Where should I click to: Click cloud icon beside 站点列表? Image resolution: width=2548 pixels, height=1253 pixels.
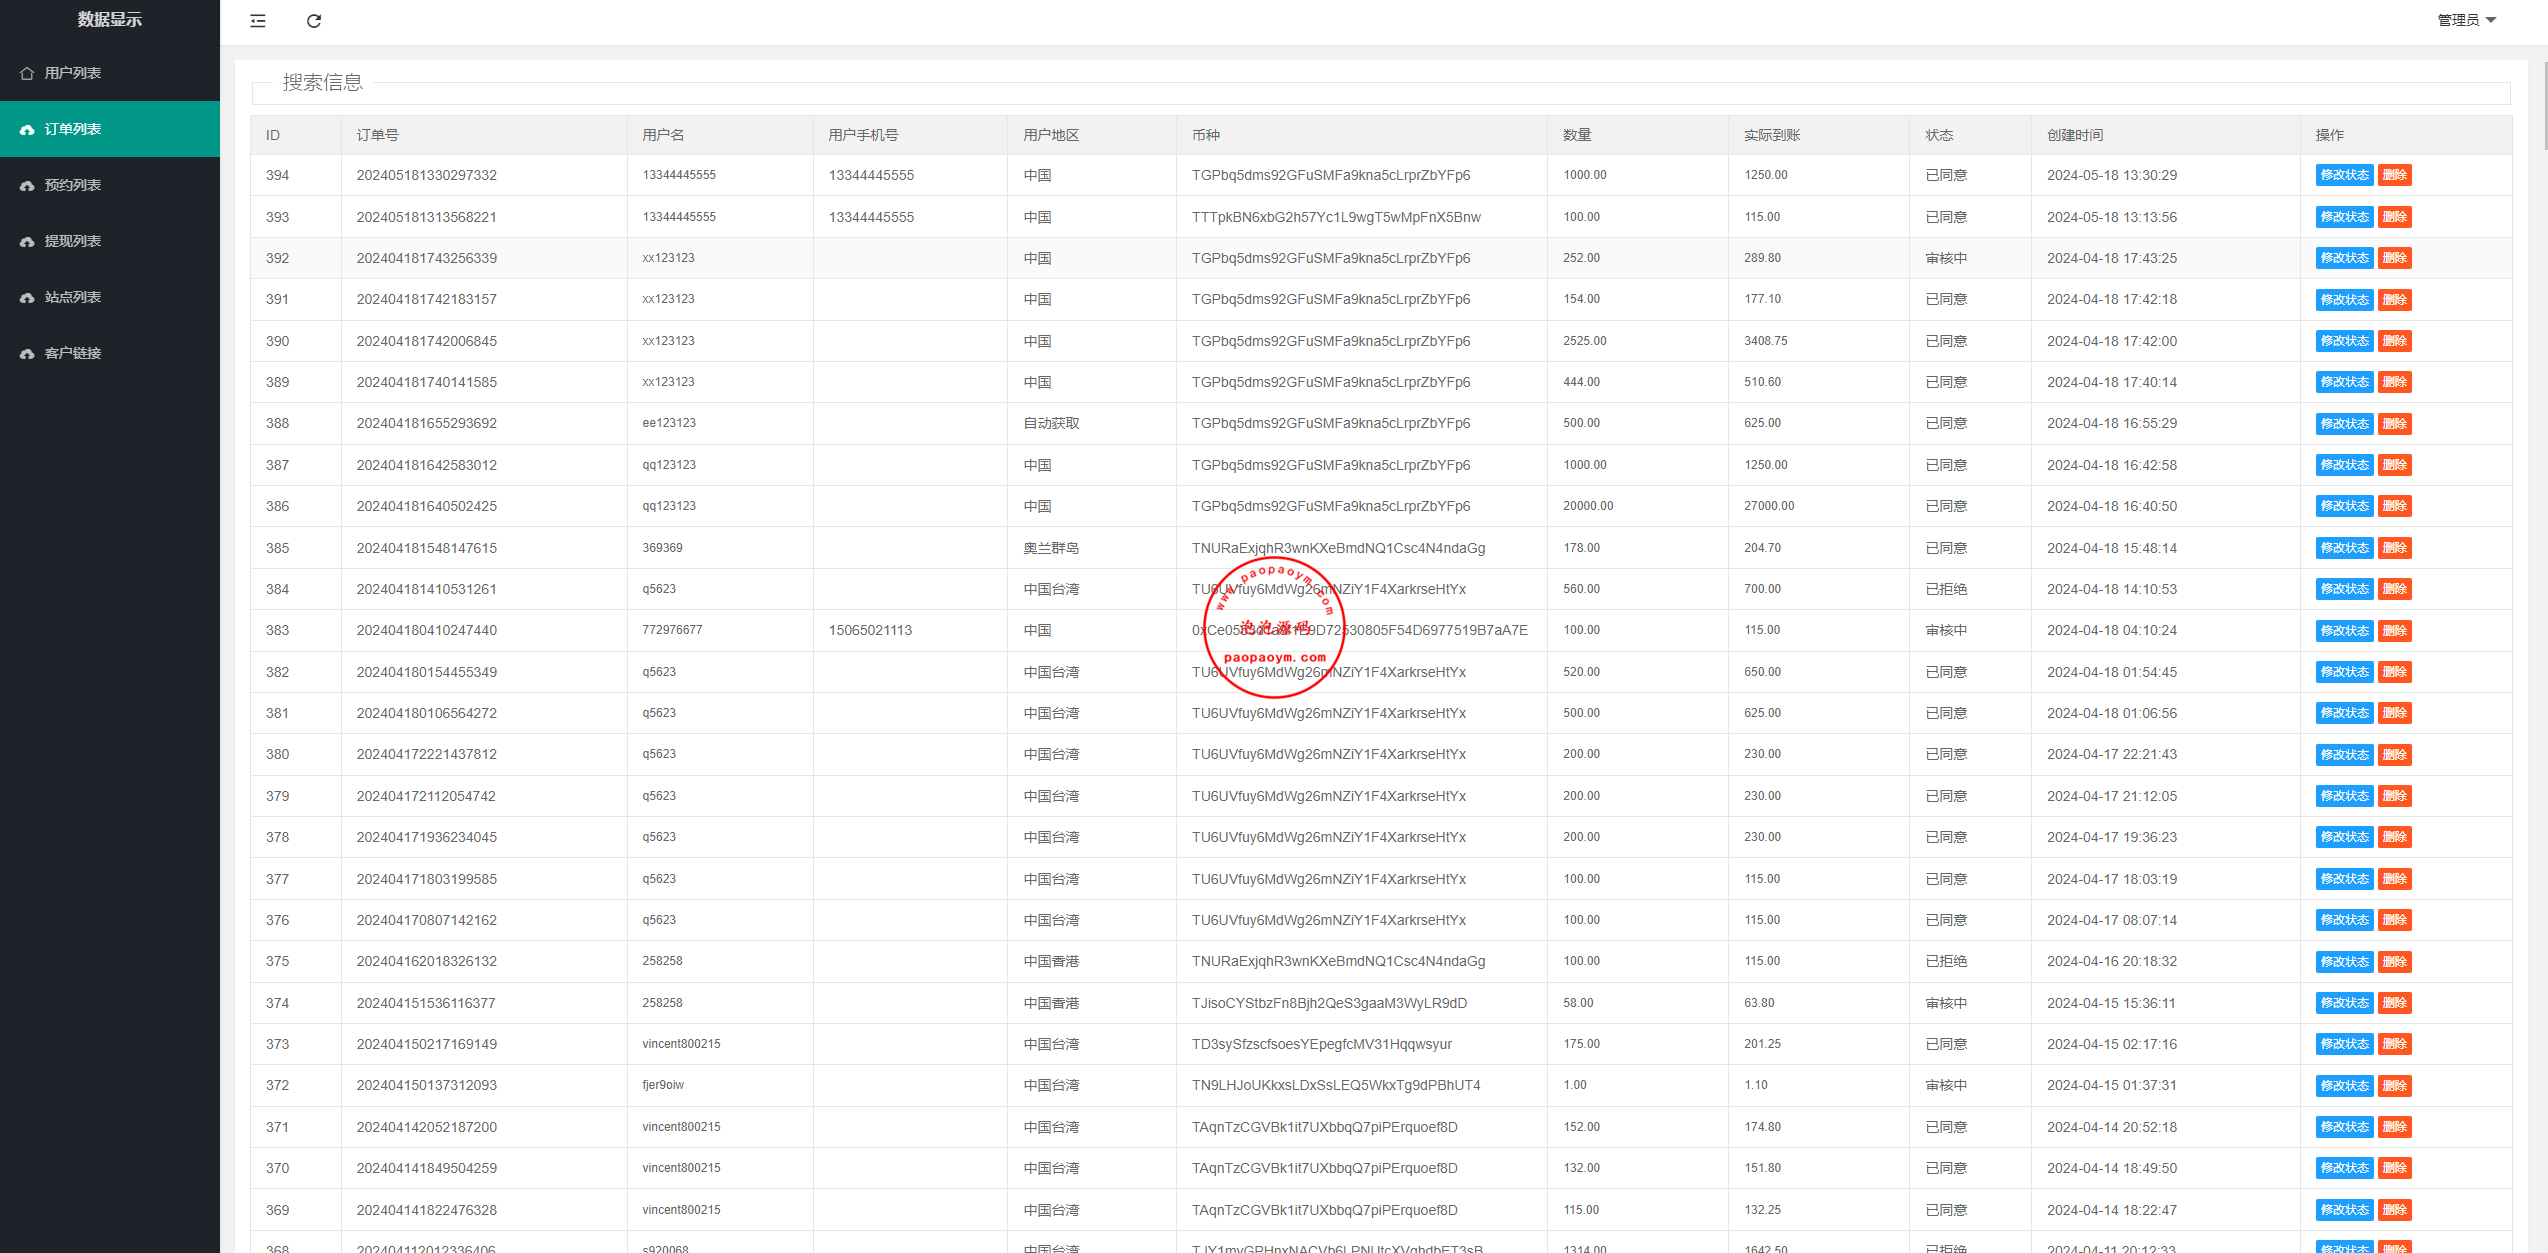click(x=27, y=298)
